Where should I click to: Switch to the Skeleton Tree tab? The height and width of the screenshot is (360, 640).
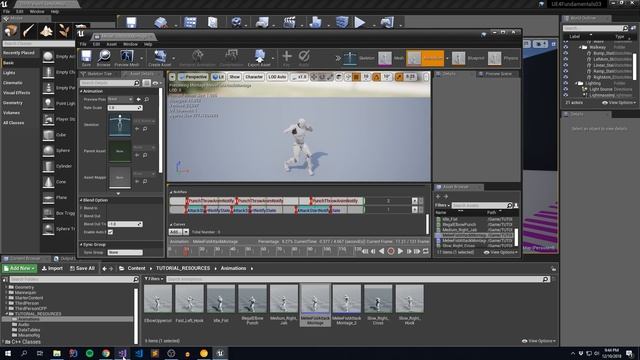pos(97,73)
